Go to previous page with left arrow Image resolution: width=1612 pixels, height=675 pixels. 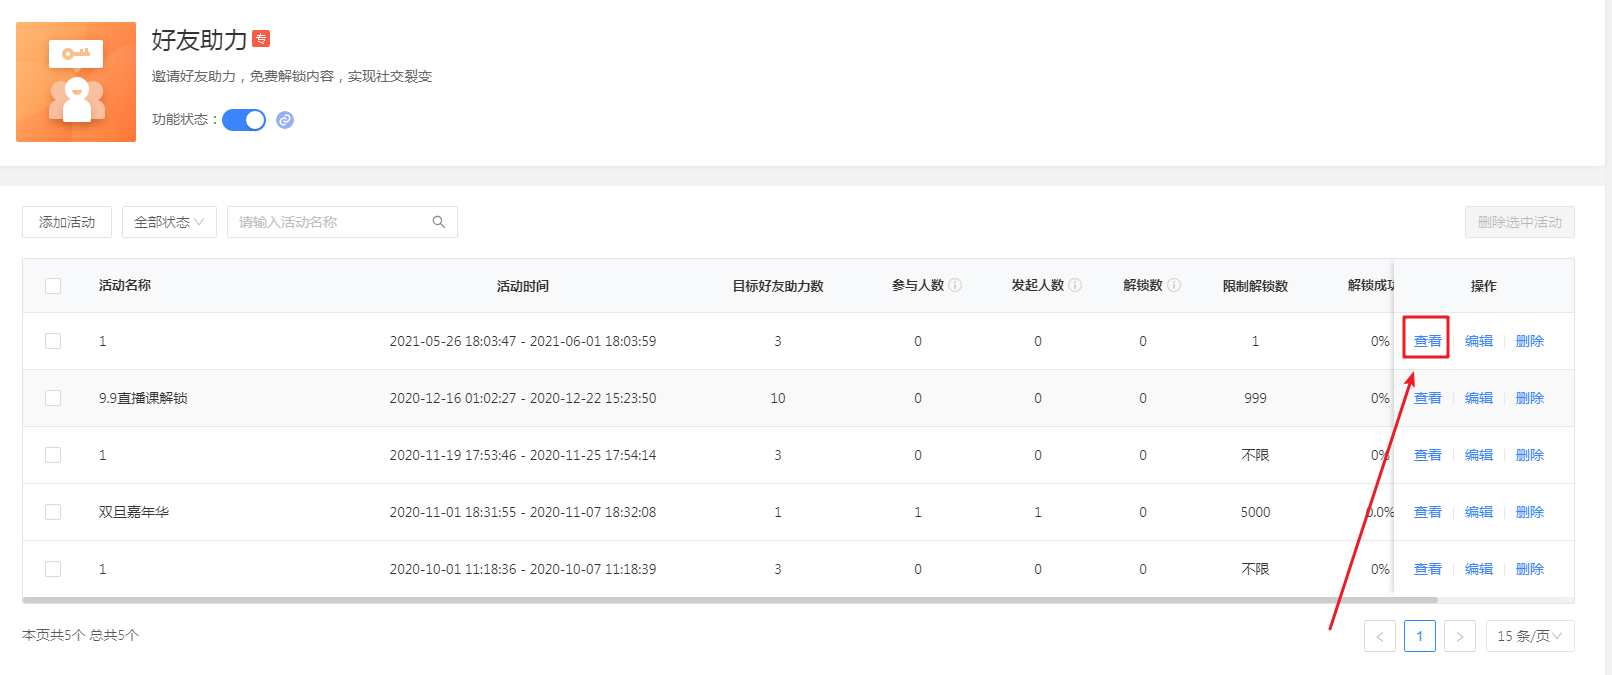(1380, 636)
